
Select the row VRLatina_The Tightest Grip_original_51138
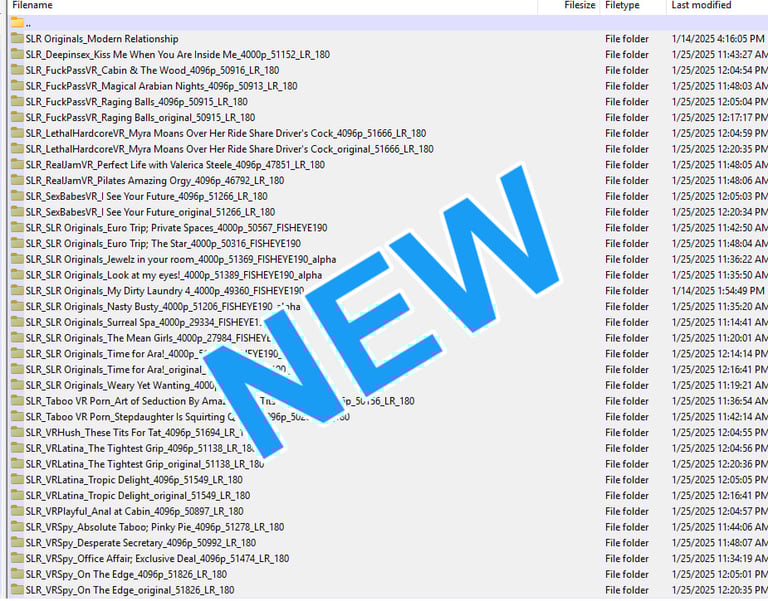click(388, 463)
